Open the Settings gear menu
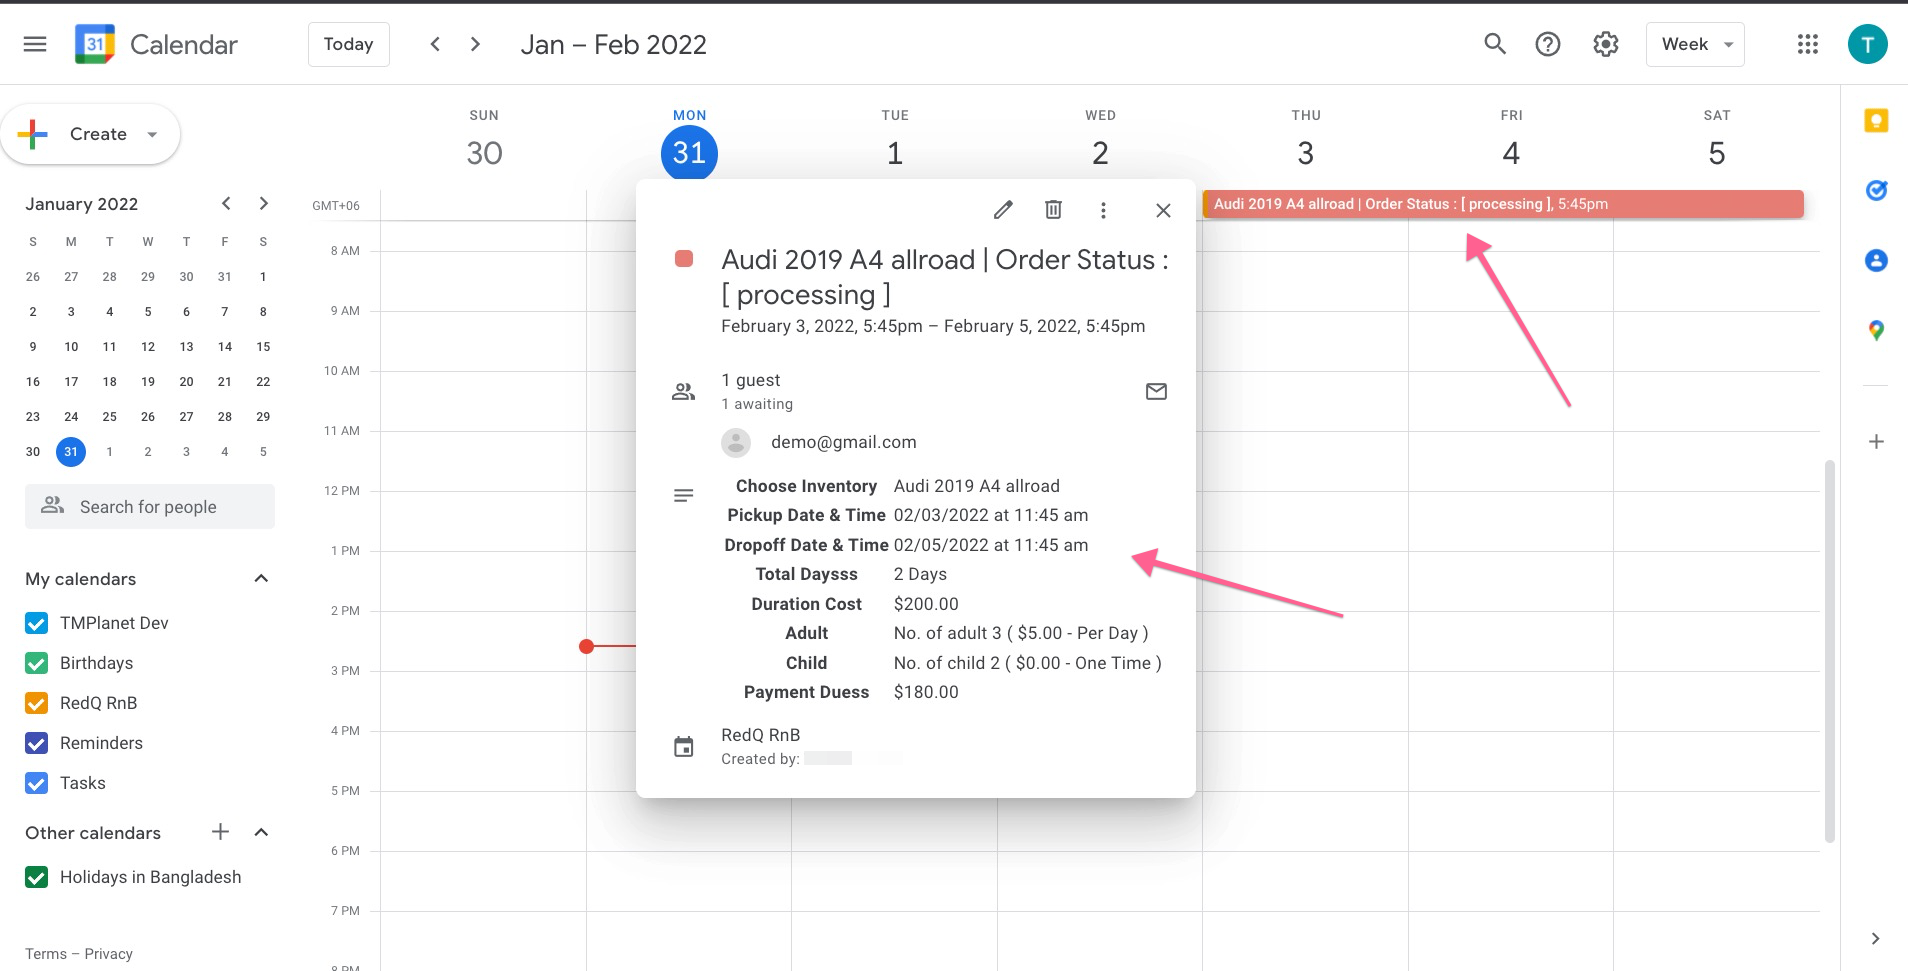 [1606, 44]
